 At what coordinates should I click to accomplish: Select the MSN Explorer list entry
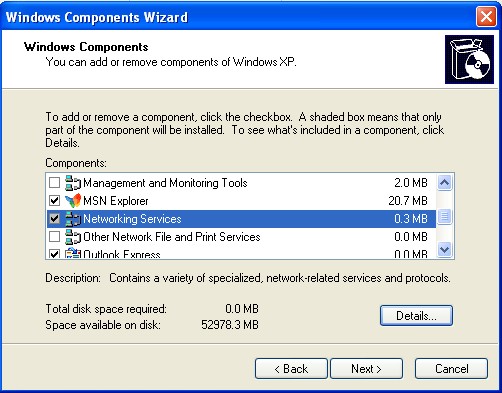(241, 201)
